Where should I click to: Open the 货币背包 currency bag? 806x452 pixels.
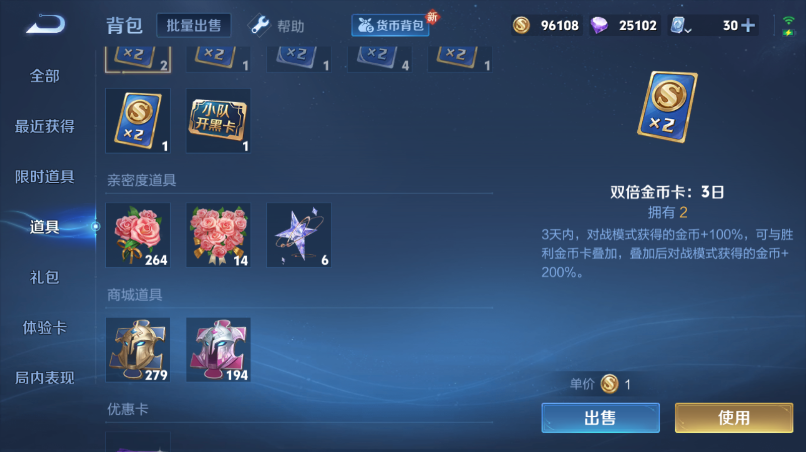point(391,25)
